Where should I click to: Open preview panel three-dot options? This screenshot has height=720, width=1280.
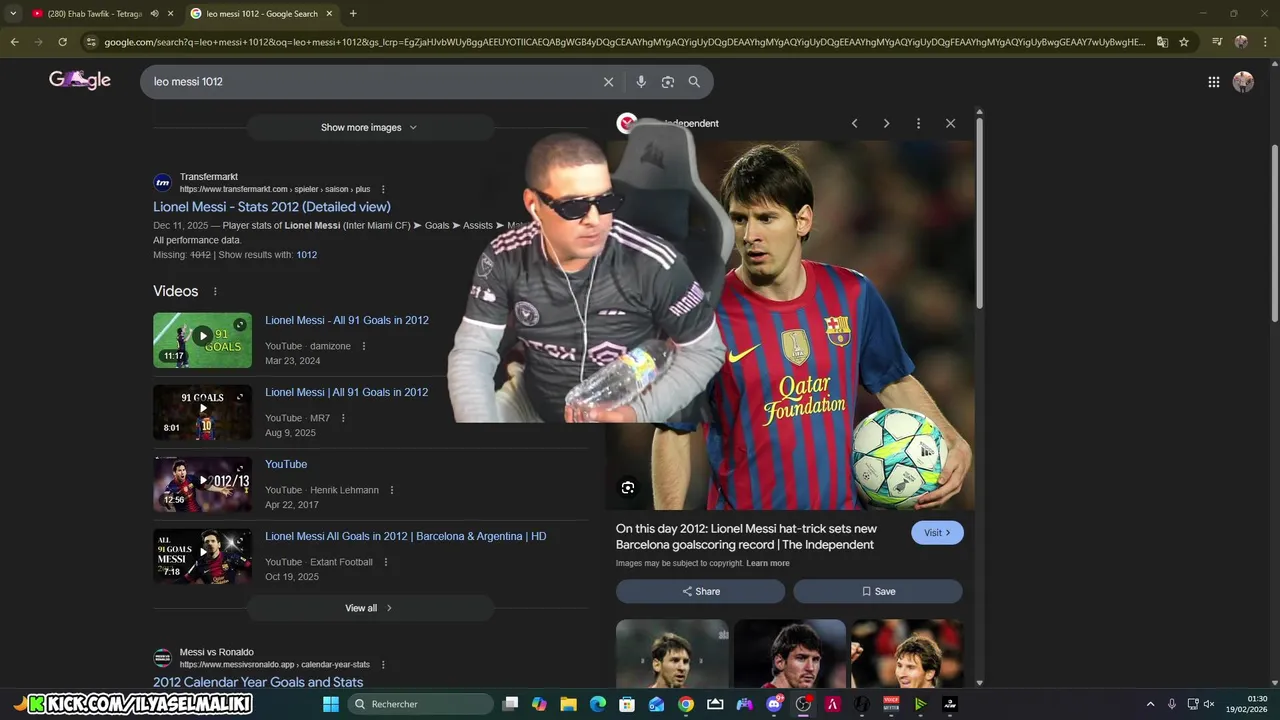click(x=918, y=123)
